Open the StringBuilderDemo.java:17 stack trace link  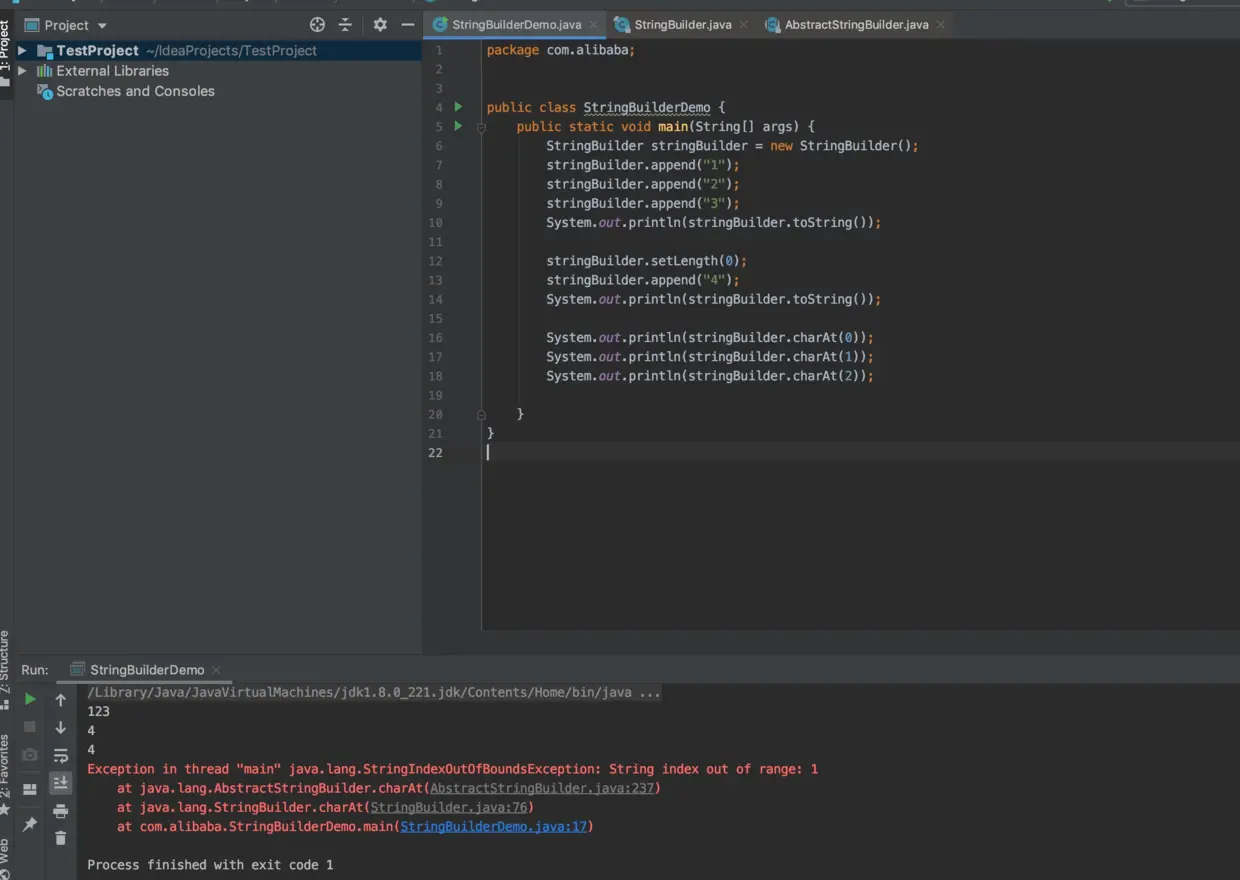point(494,827)
